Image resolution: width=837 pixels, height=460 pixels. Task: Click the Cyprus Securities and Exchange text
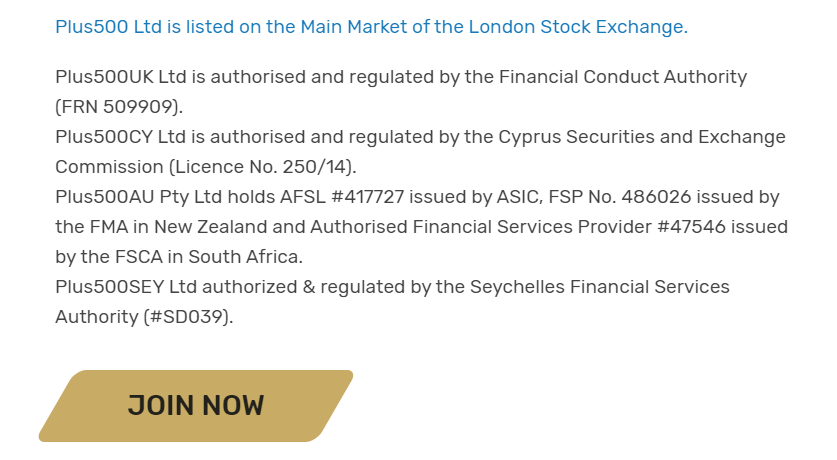(x=642, y=137)
